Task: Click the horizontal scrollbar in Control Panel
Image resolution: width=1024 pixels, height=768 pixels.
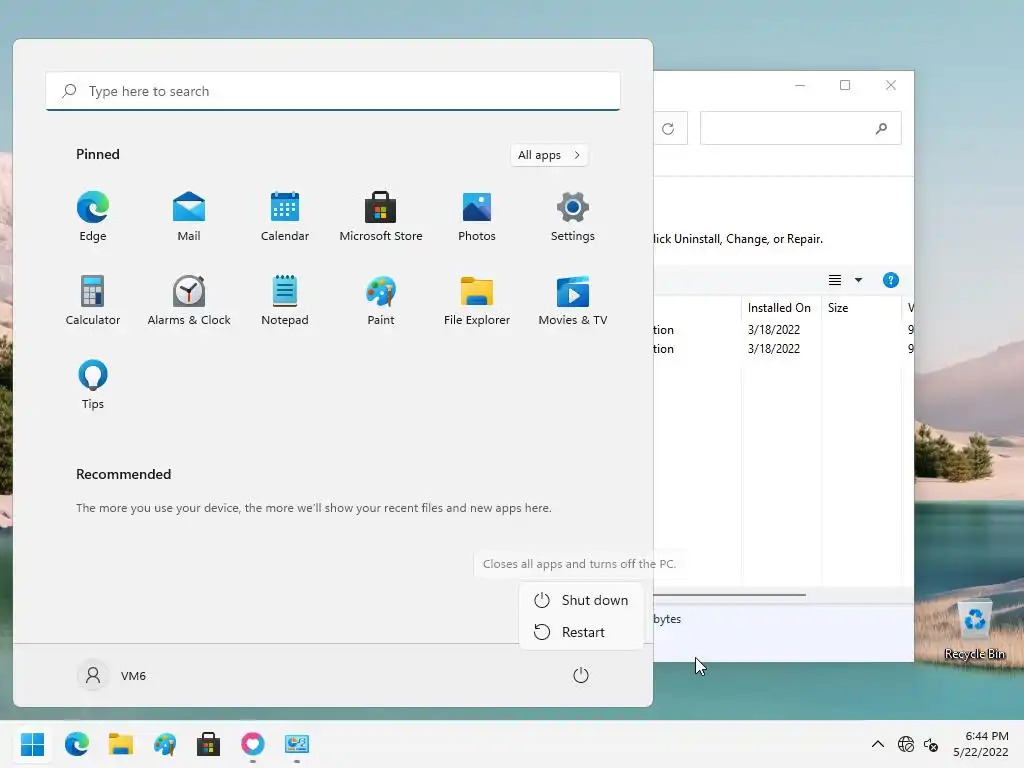Action: [729, 595]
